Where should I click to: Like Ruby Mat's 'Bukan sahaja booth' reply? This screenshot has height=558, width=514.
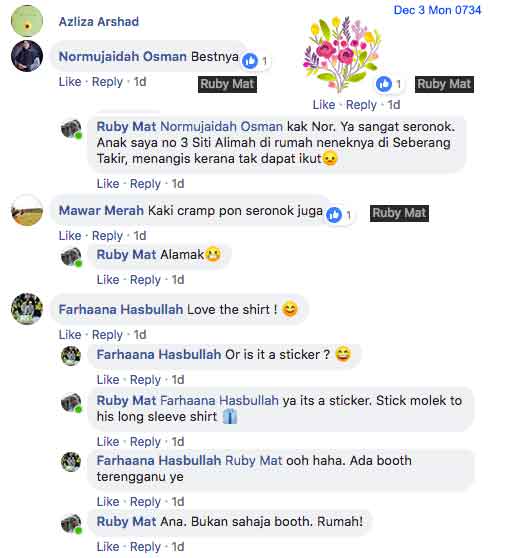[108, 547]
